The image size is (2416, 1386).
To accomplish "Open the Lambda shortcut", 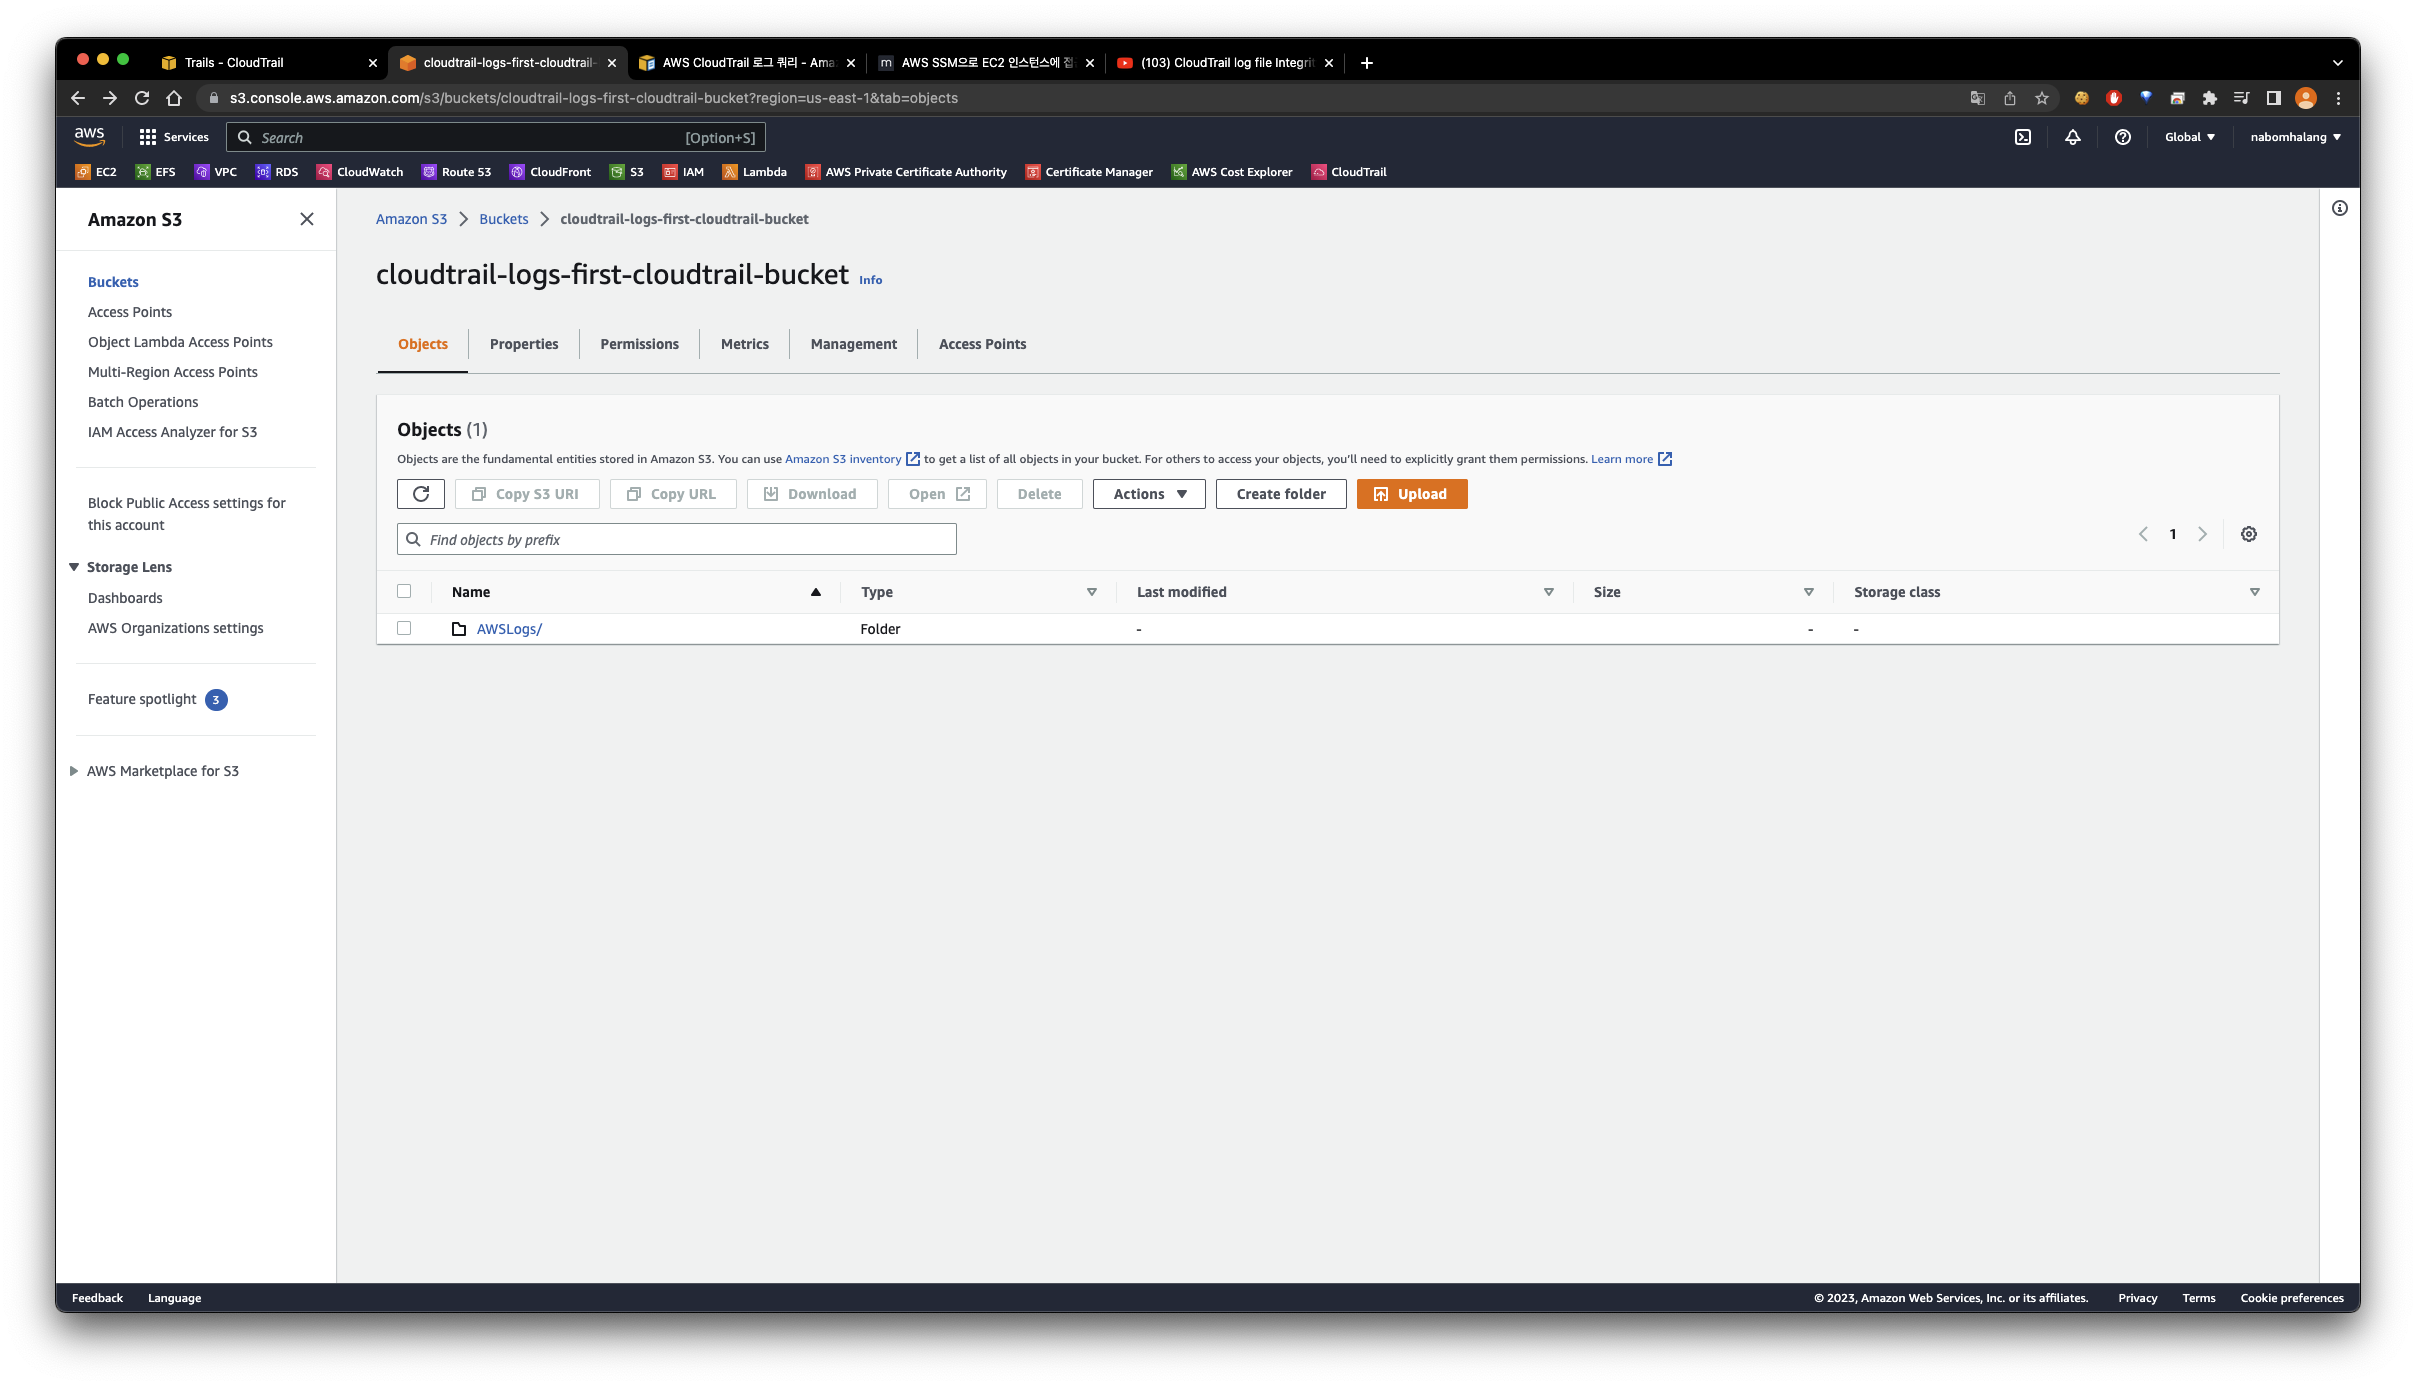I will point(755,172).
